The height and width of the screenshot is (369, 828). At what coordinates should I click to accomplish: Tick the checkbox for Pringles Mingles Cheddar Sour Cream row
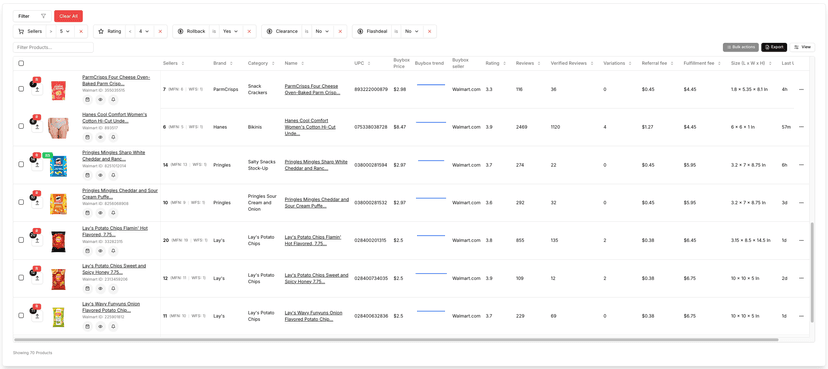pos(21,202)
